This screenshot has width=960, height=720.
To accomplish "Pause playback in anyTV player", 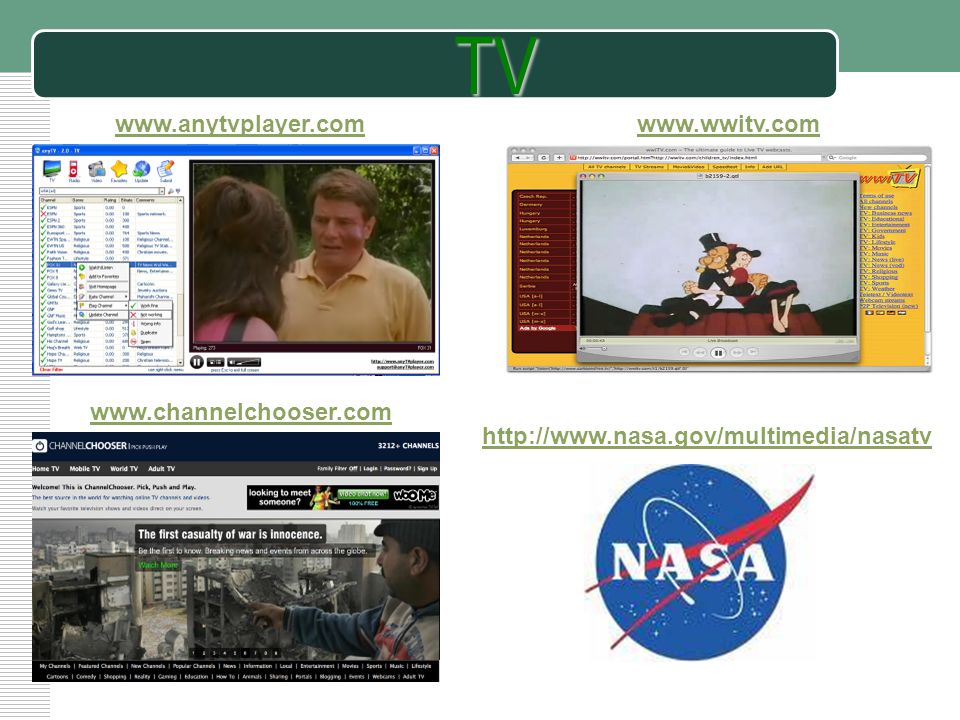I will coord(197,362).
